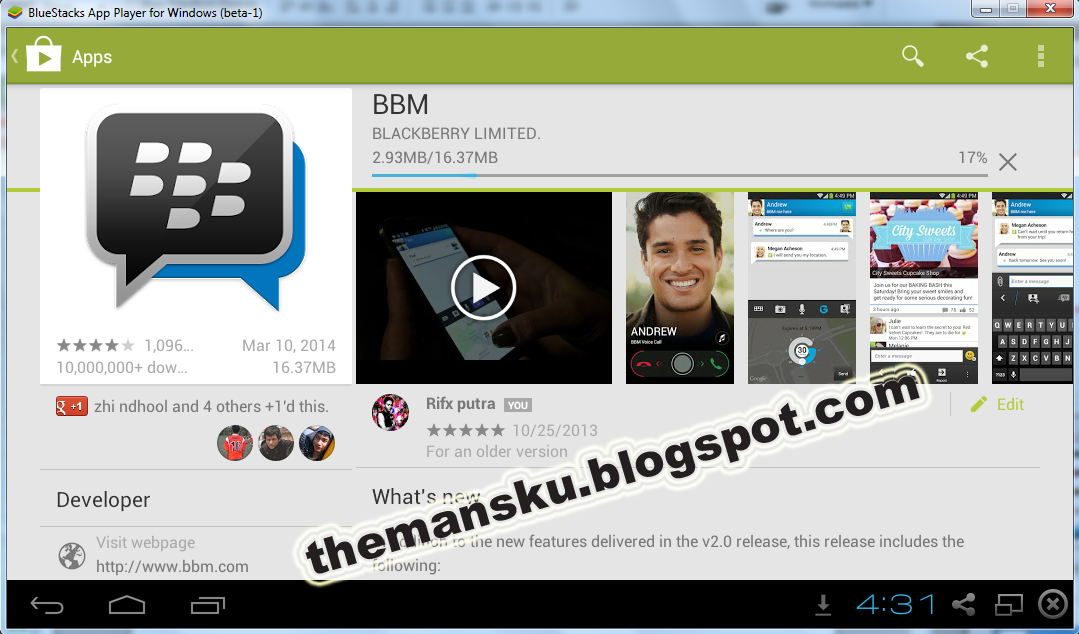Click the download progress bar
The width and height of the screenshot is (1079, 634).
[680, 176]
